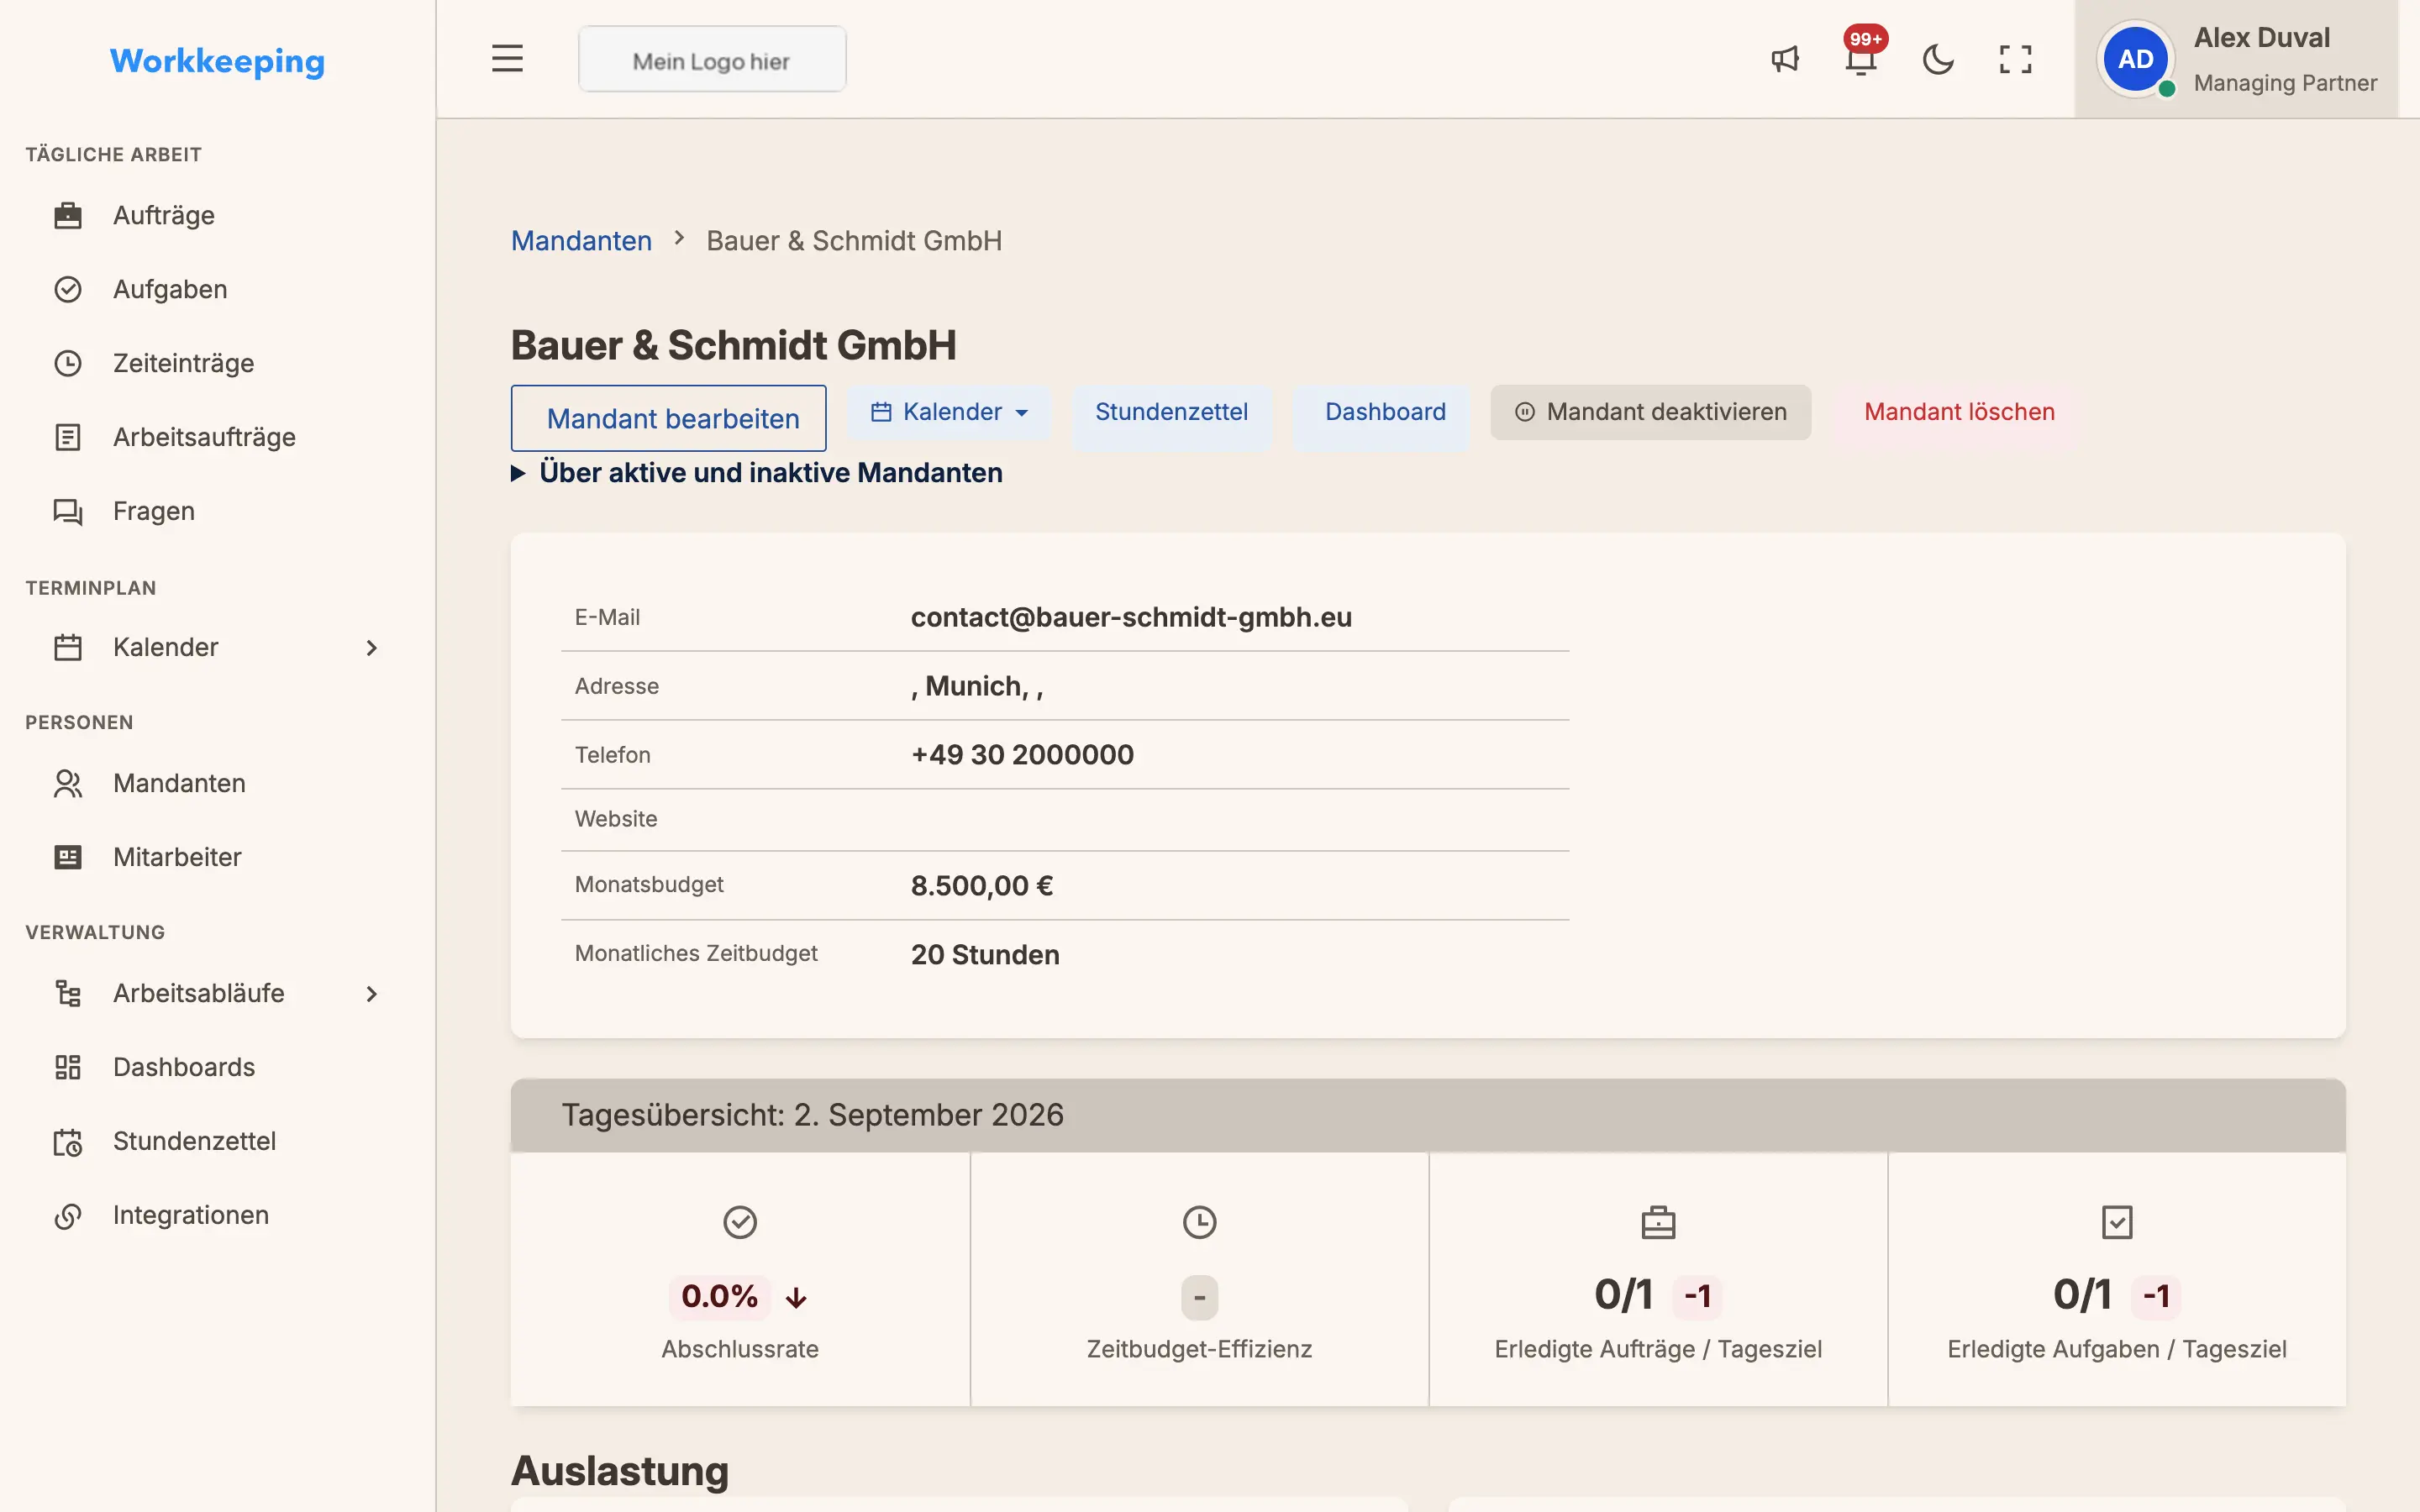The width and height of the screenshot is (2420, 1512).
Task: Expand the Arbeitsabläufe sidebar chevron
Action: pyautogui.click(x=372, y=994)
